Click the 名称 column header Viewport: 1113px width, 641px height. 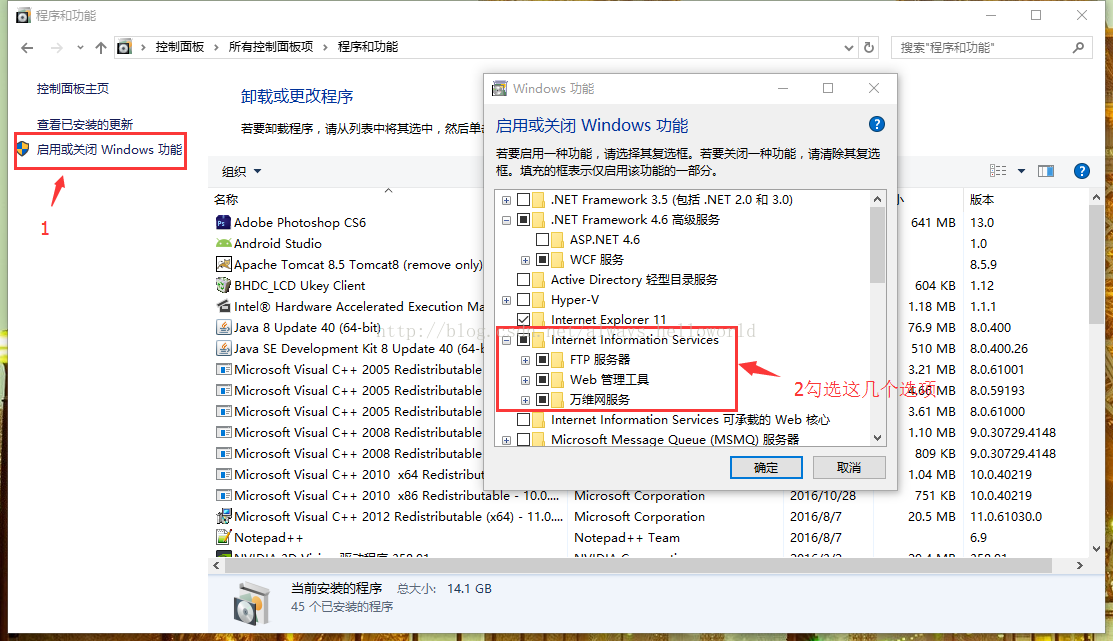coord(226,199)
